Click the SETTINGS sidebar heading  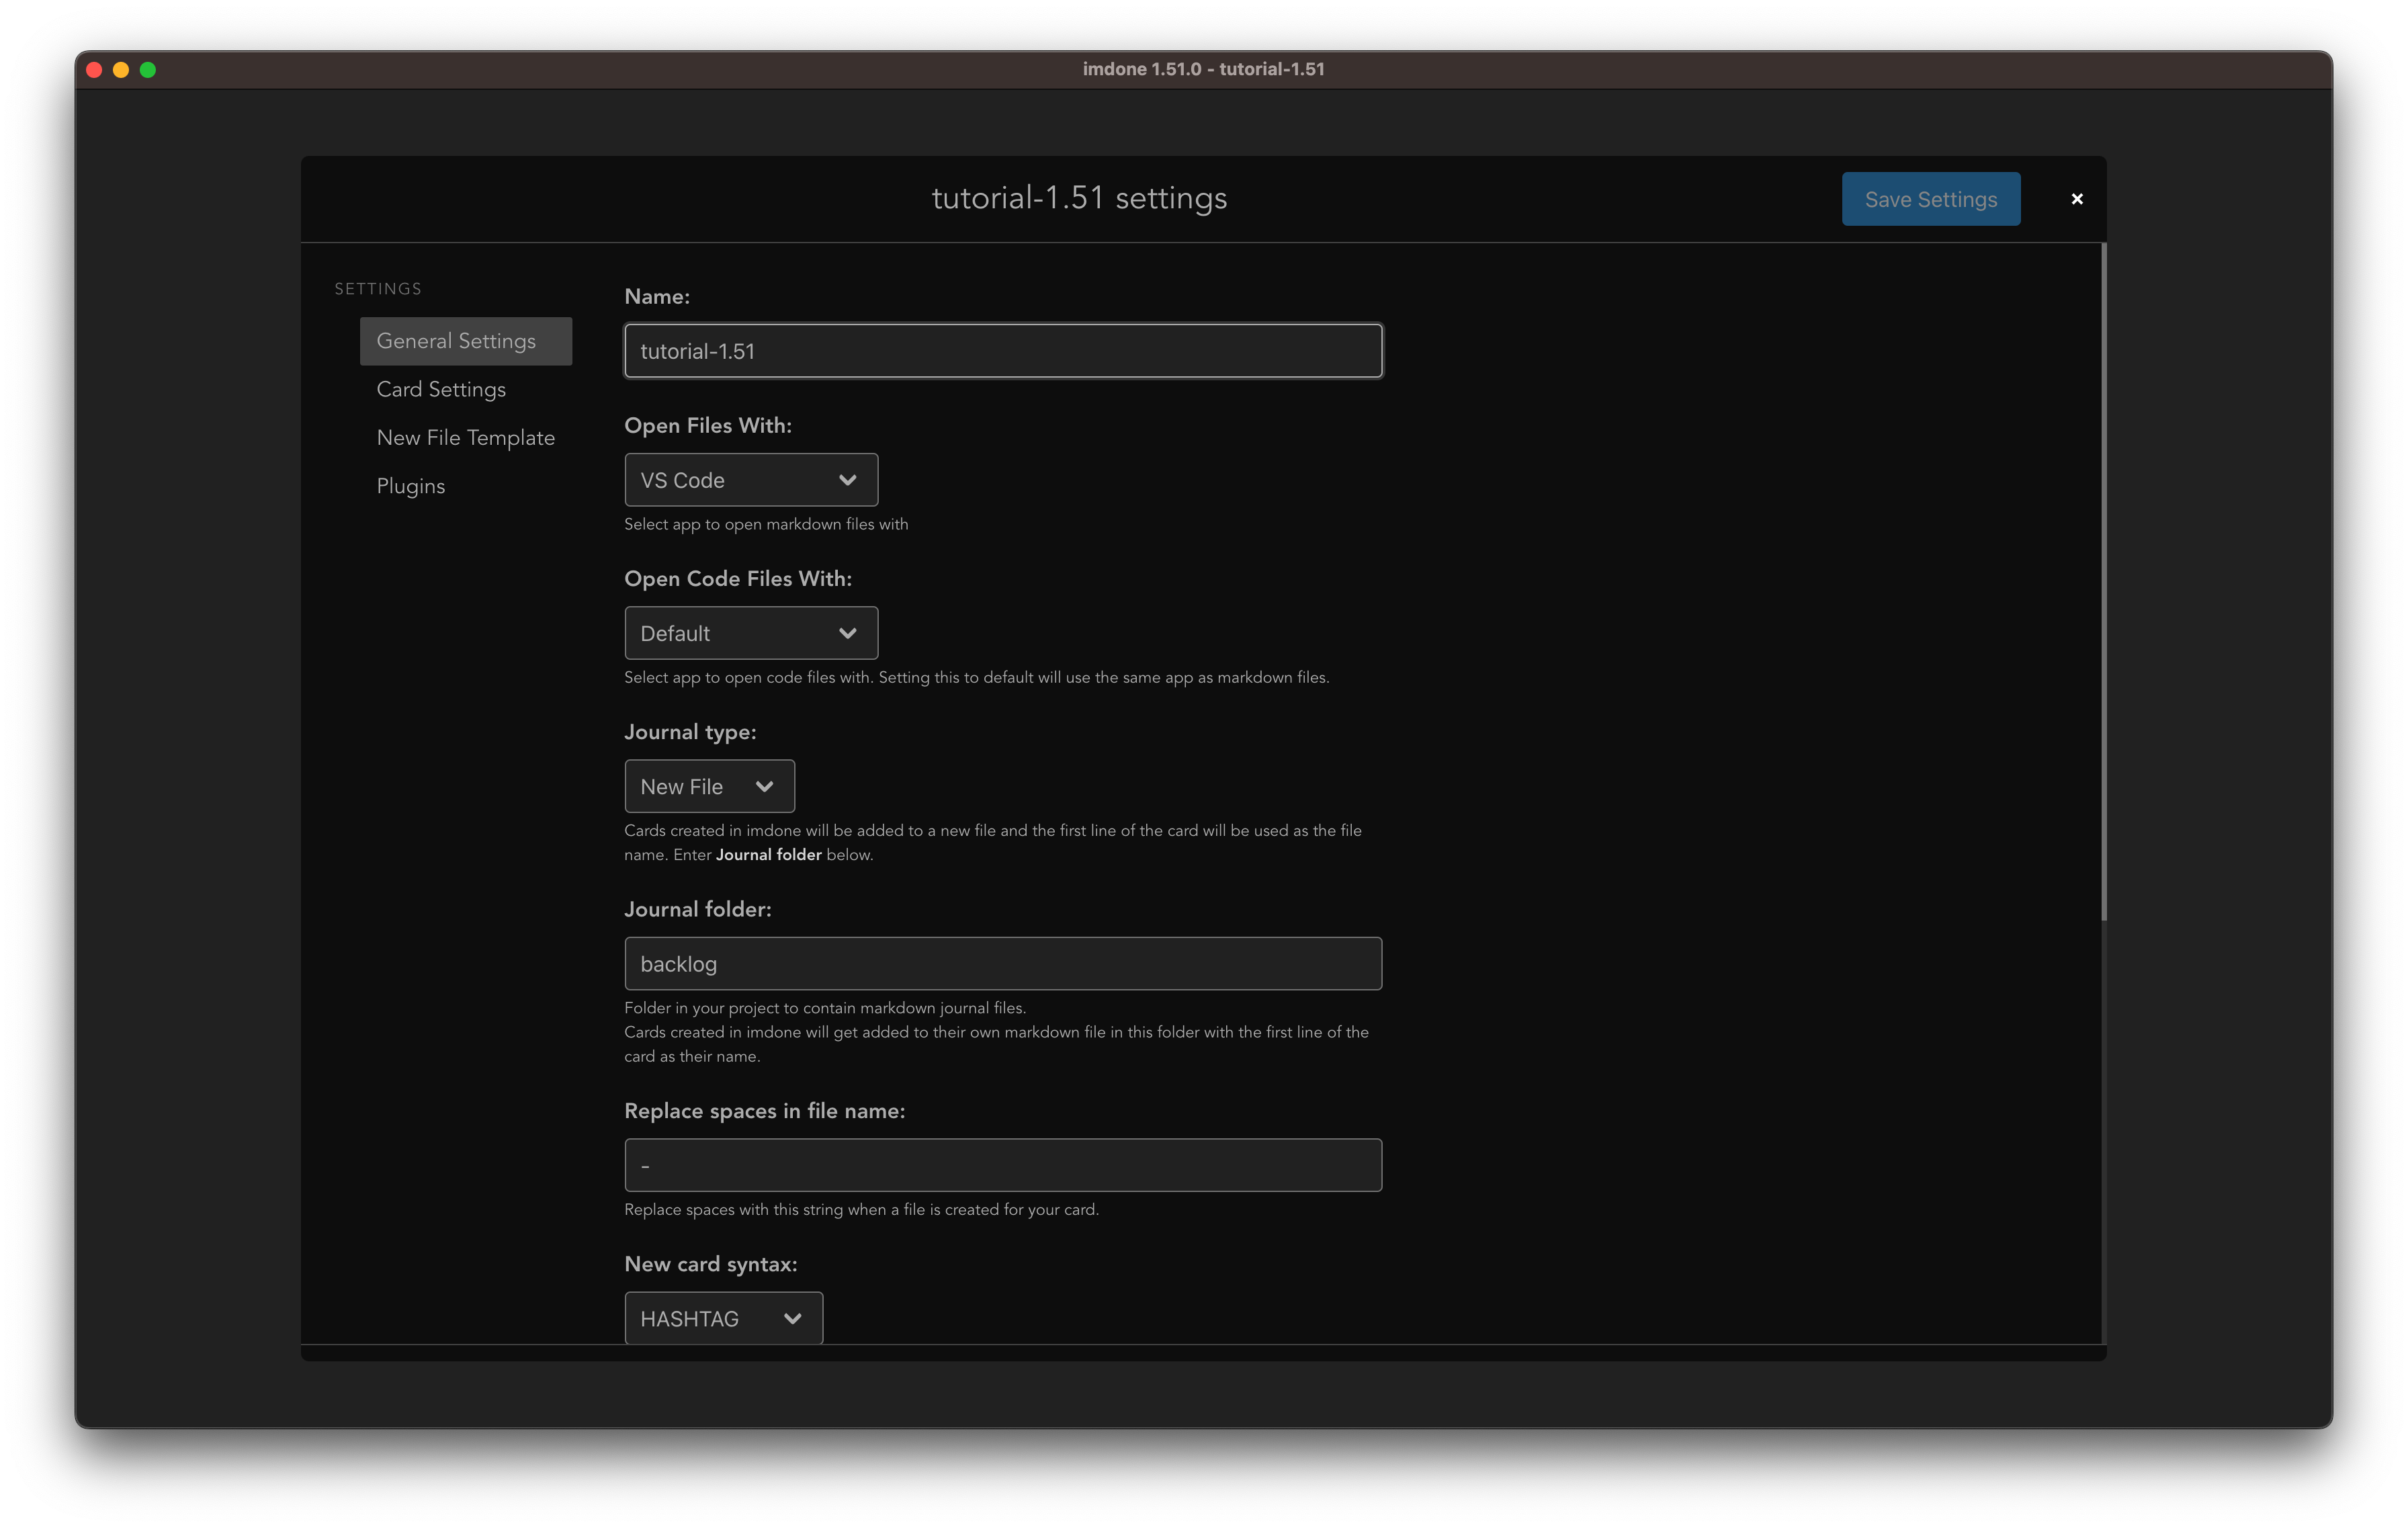coord(378,289)
